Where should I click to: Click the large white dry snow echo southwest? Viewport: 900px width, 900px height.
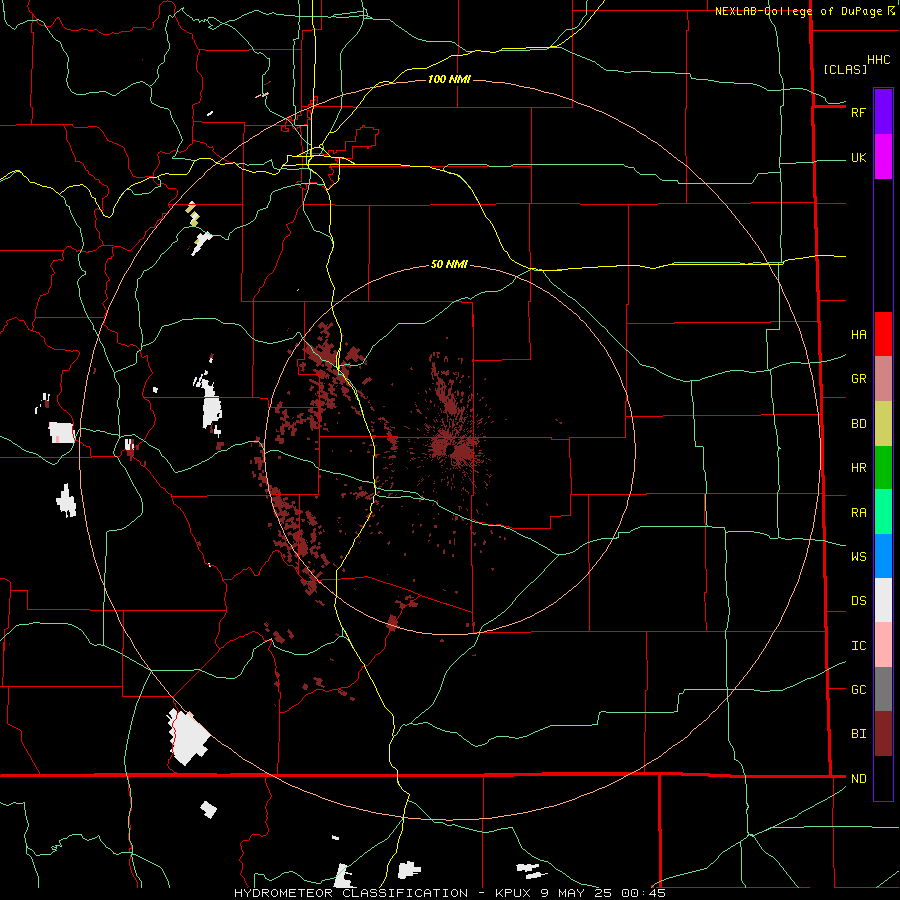tap(188, 737)
